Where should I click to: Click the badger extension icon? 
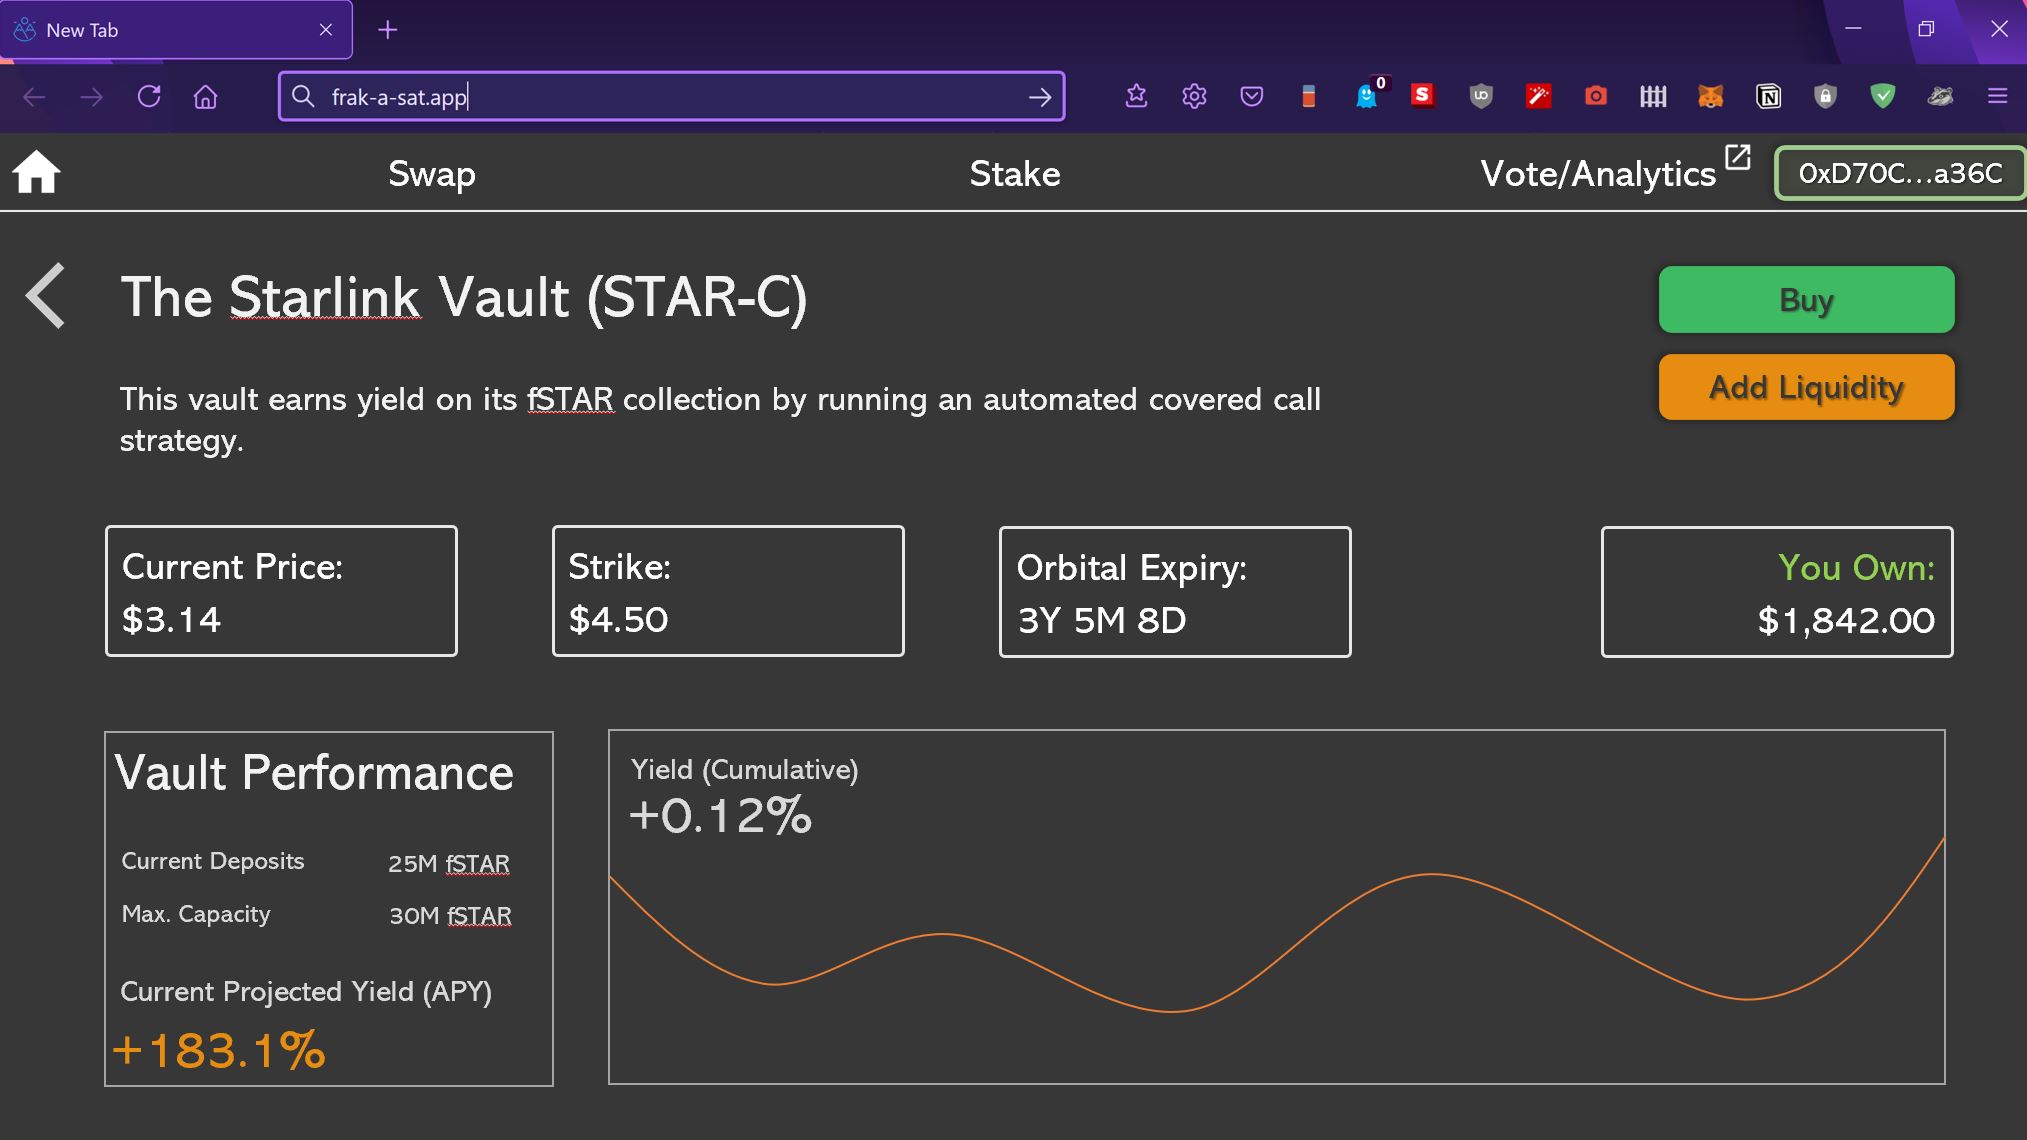1940,96
